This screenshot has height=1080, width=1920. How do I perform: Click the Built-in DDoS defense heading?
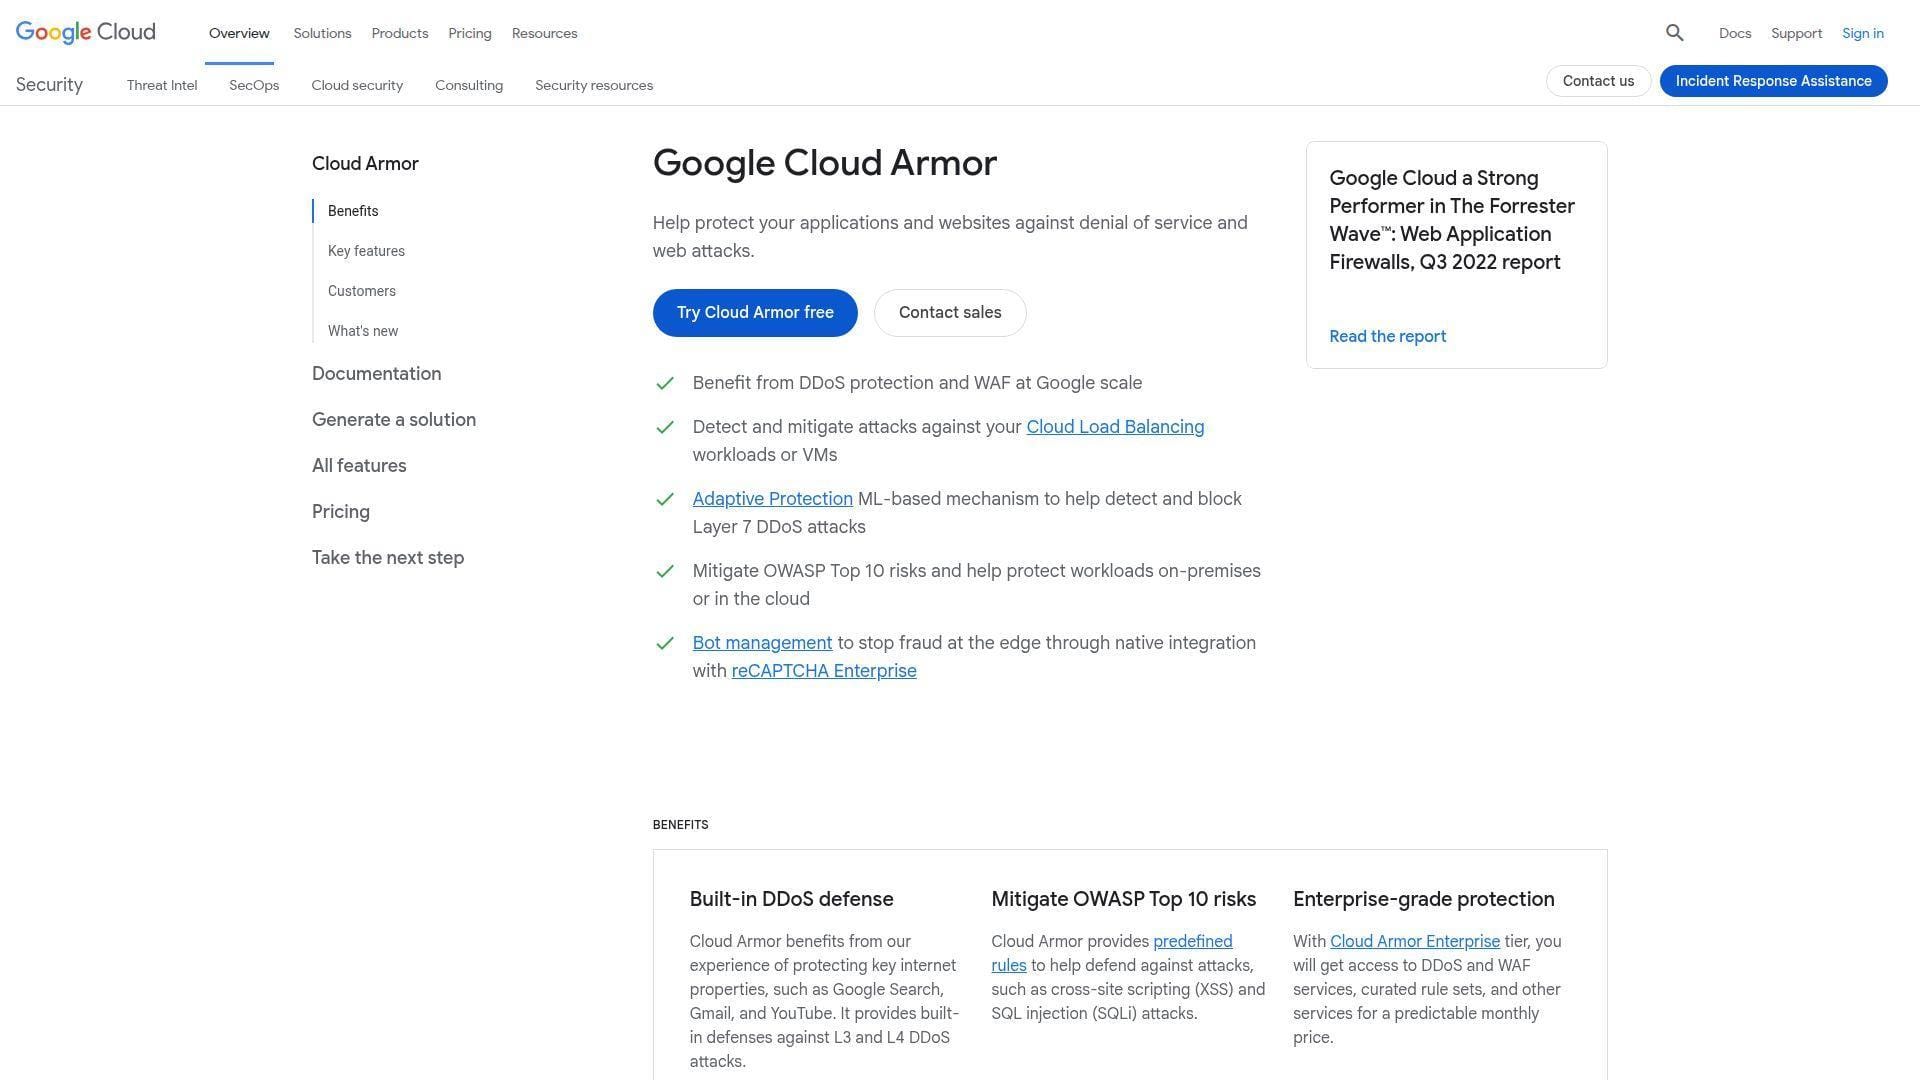(x=791, y=899)
